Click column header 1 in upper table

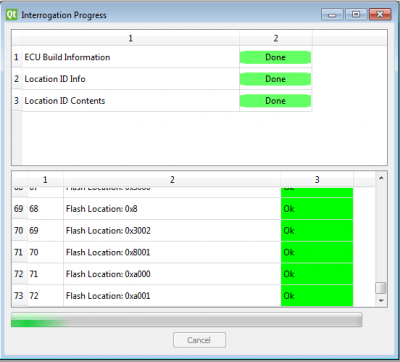coord(131,38)
